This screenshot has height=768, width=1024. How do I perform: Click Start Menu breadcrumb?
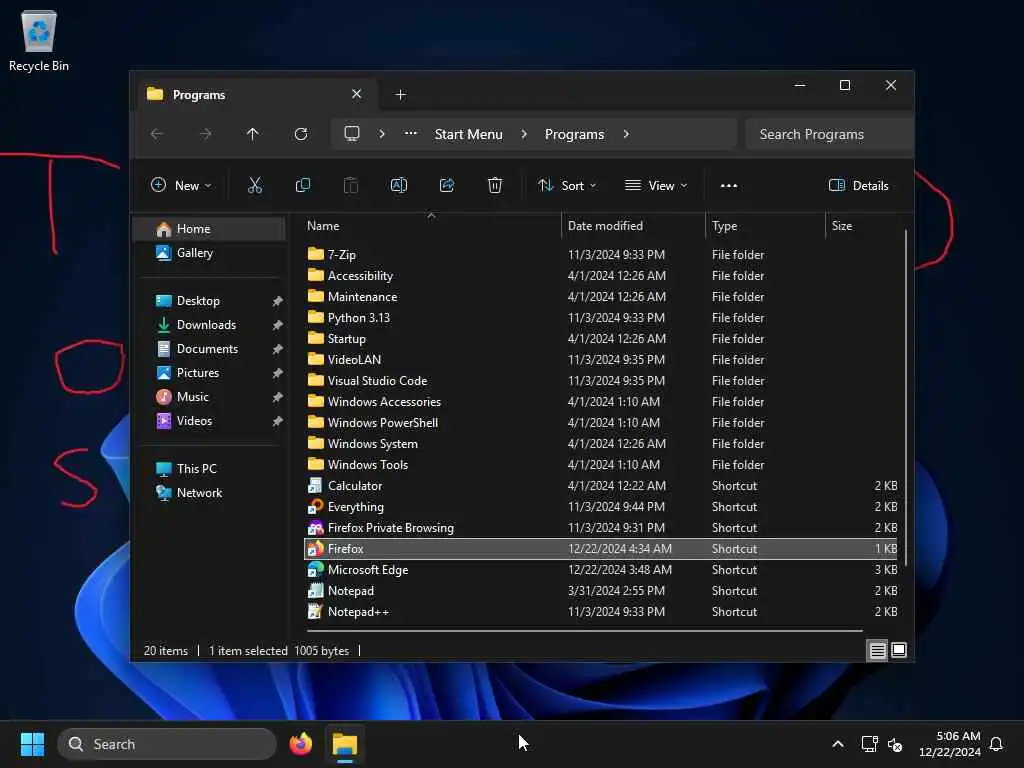coord(468,134)
